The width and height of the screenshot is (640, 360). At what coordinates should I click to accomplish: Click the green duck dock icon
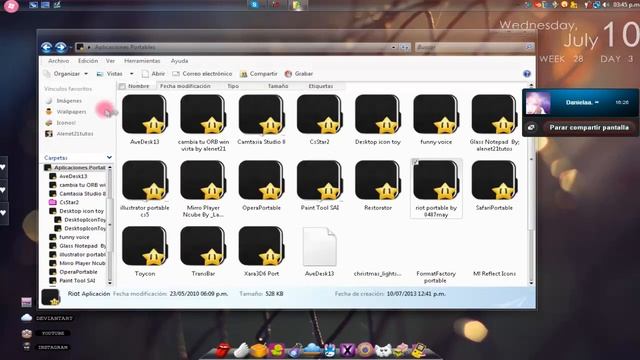(277, 350)
